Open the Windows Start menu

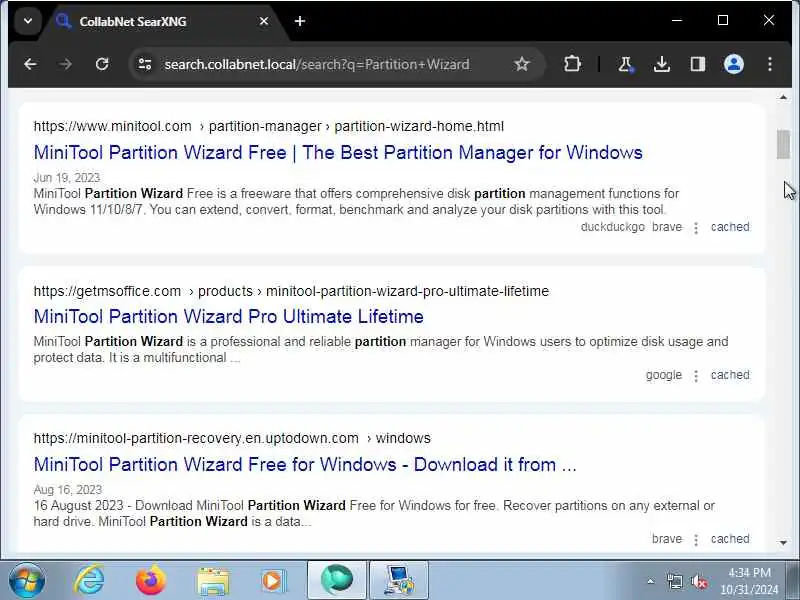[27, 581]
